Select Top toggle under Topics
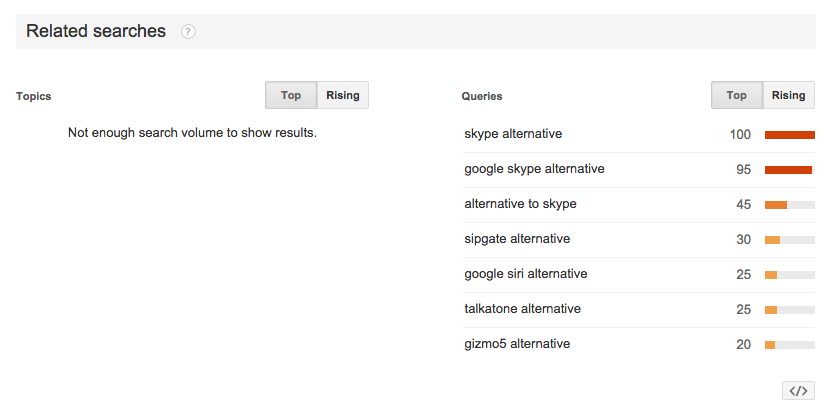This screenshot has width=831, height=420. (x=291, y=95)
